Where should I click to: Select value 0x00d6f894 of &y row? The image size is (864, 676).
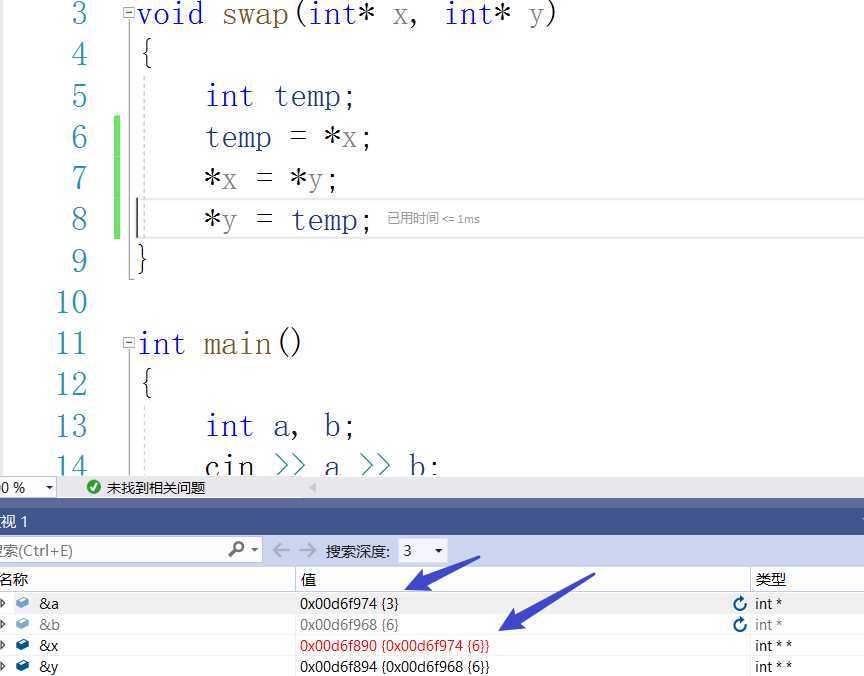[x=395, y=667]
